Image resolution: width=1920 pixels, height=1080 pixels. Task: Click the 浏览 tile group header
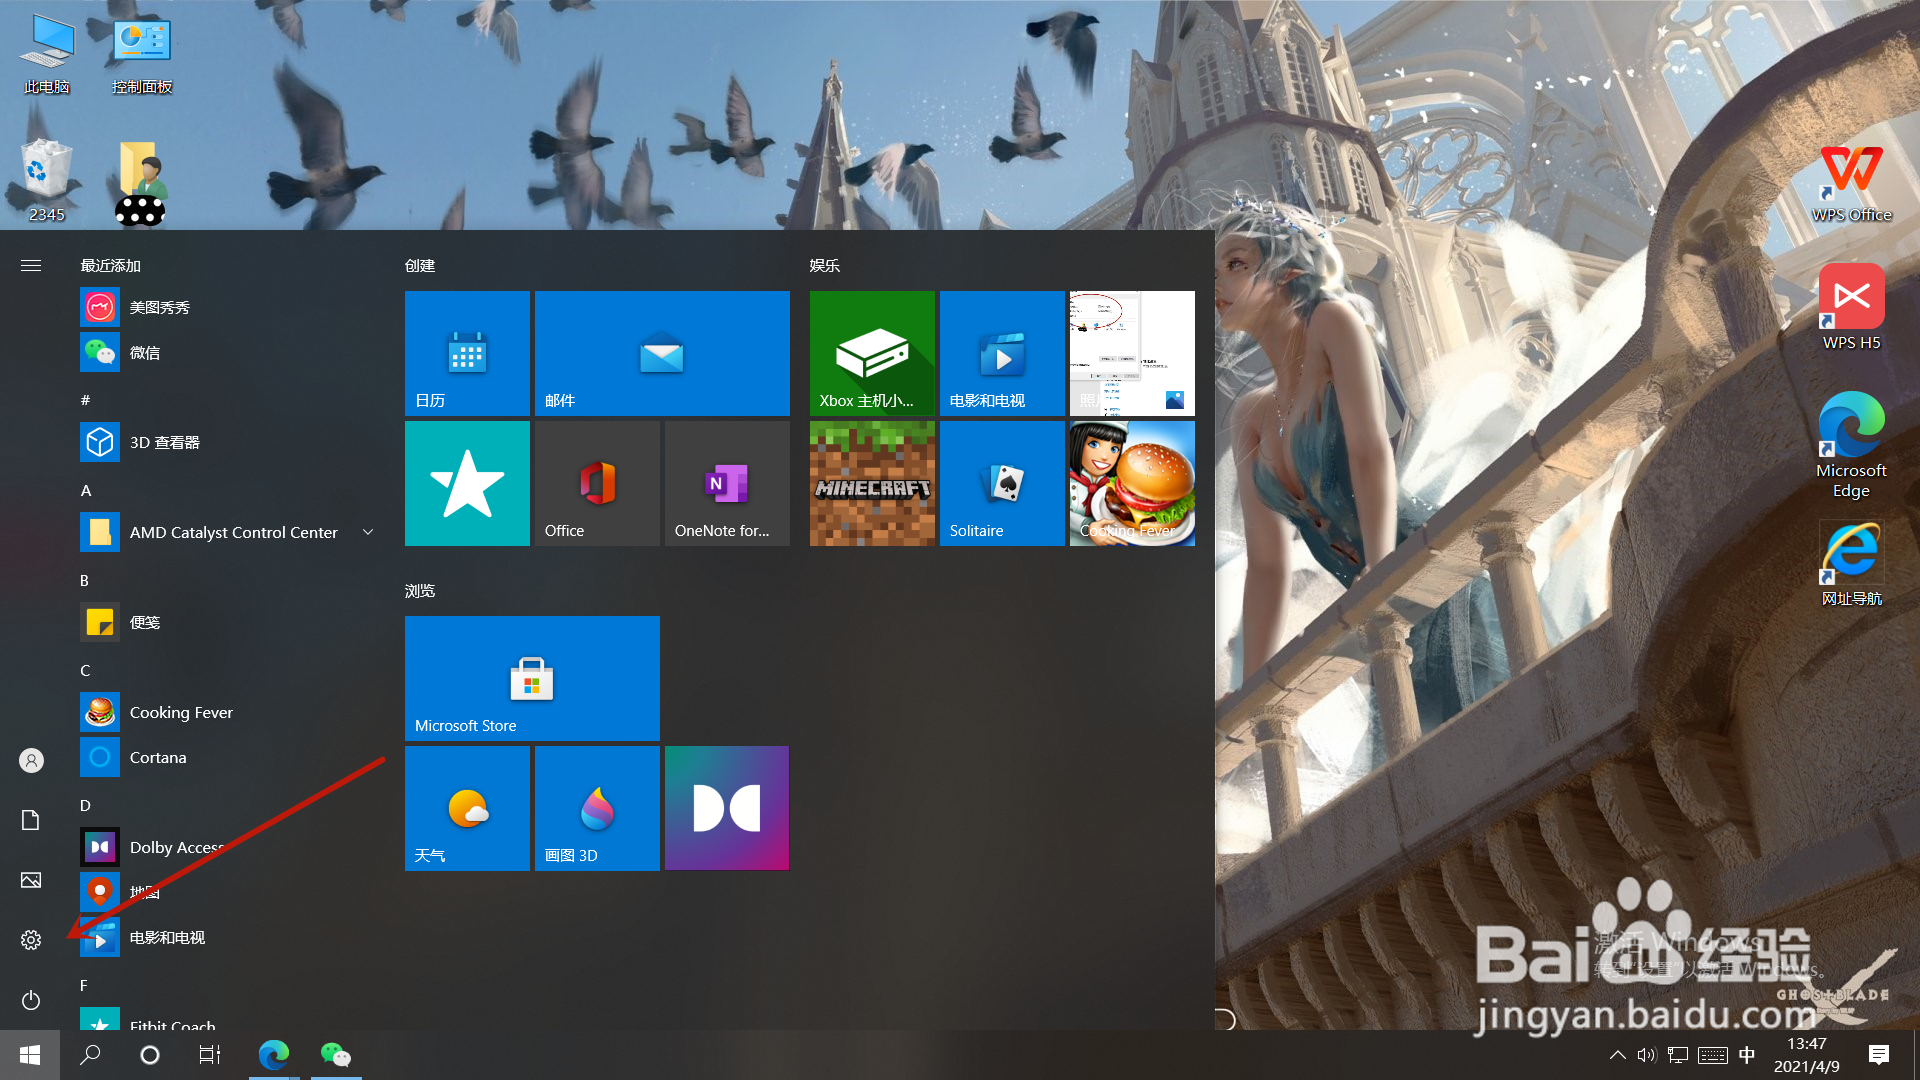pos(420,590)
